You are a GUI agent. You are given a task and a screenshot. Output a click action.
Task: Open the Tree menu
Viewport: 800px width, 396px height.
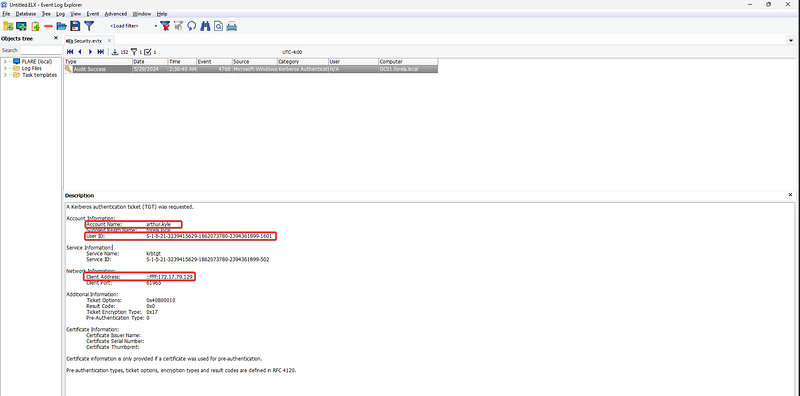(46, 14)
